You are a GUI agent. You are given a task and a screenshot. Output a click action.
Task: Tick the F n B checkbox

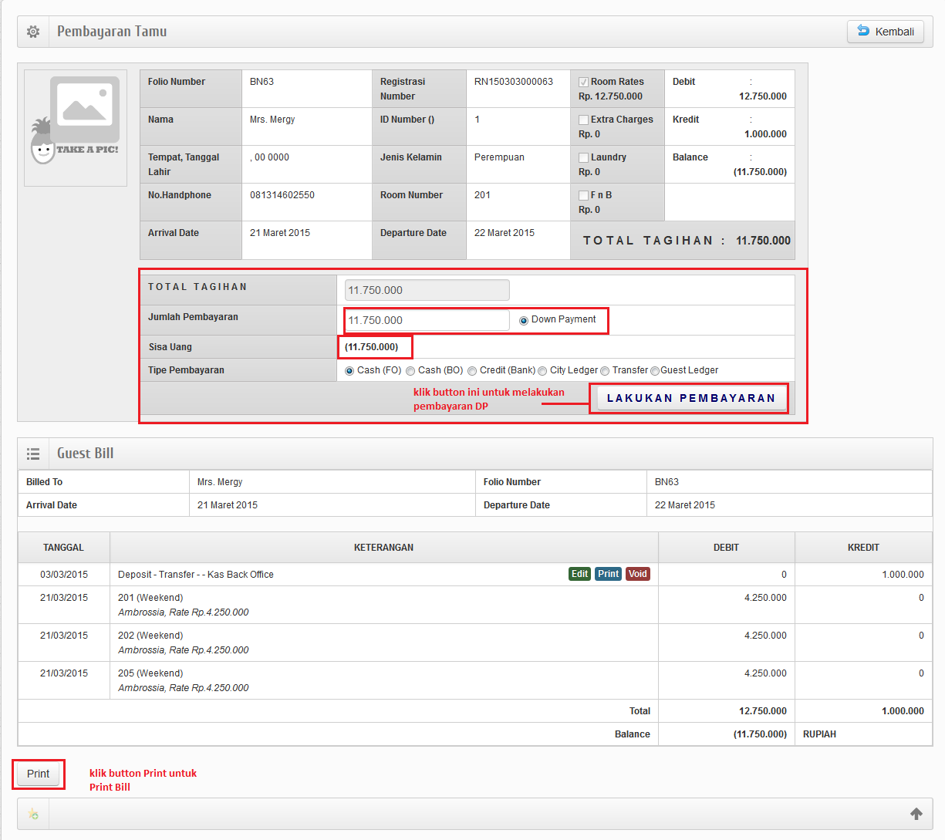click(x=584, y=196)
